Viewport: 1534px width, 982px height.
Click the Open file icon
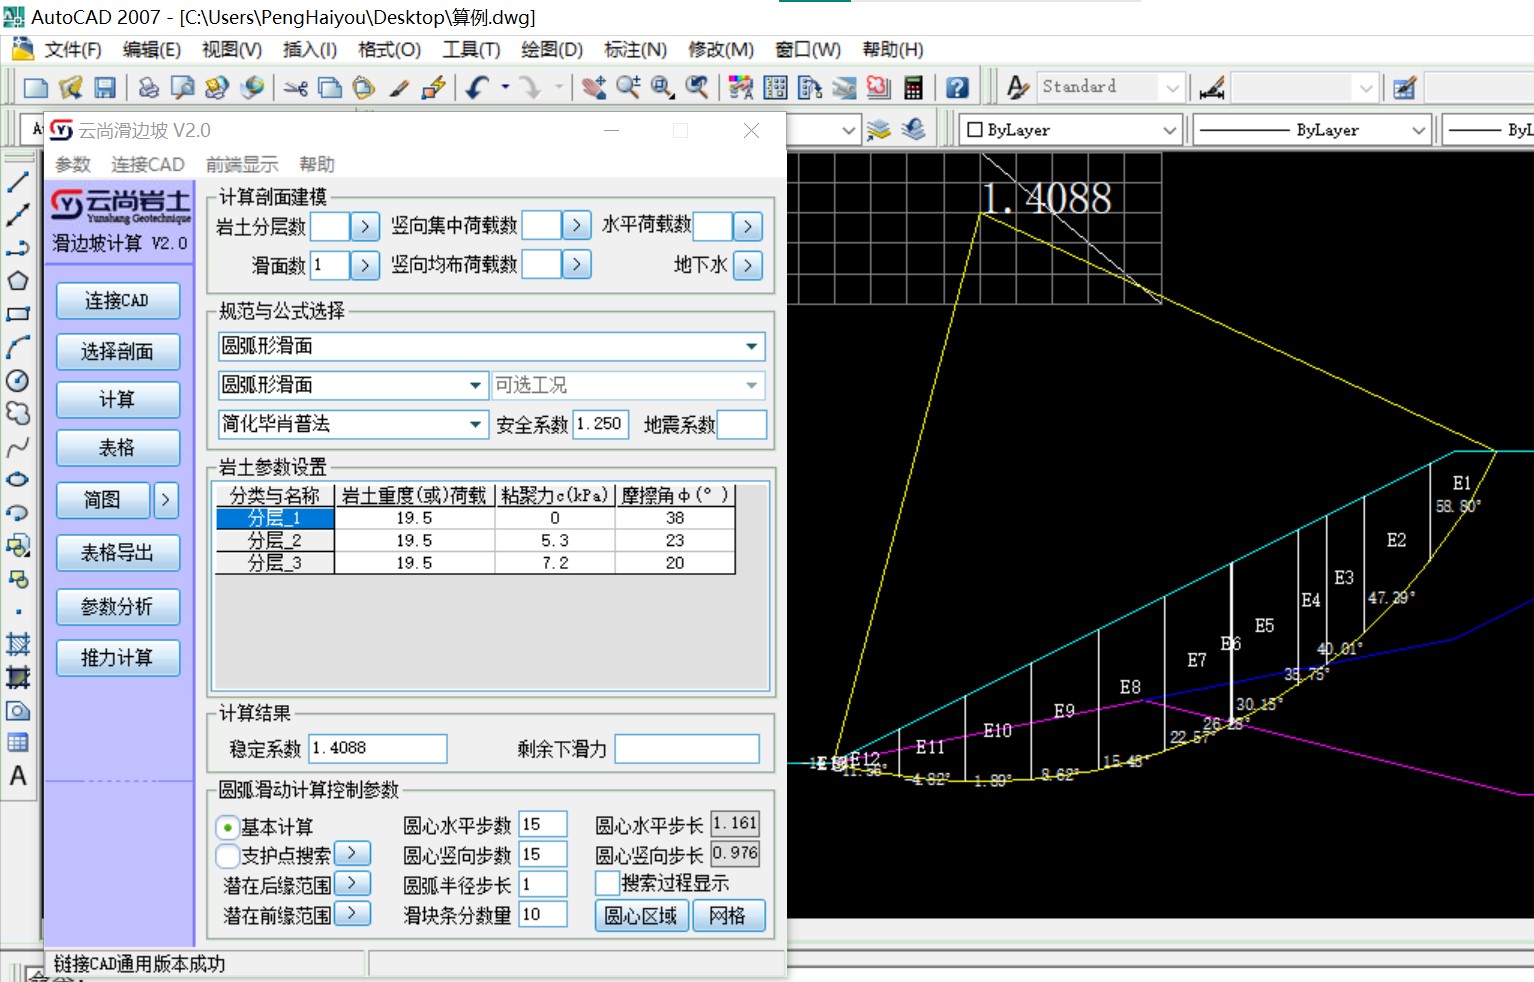70,88
